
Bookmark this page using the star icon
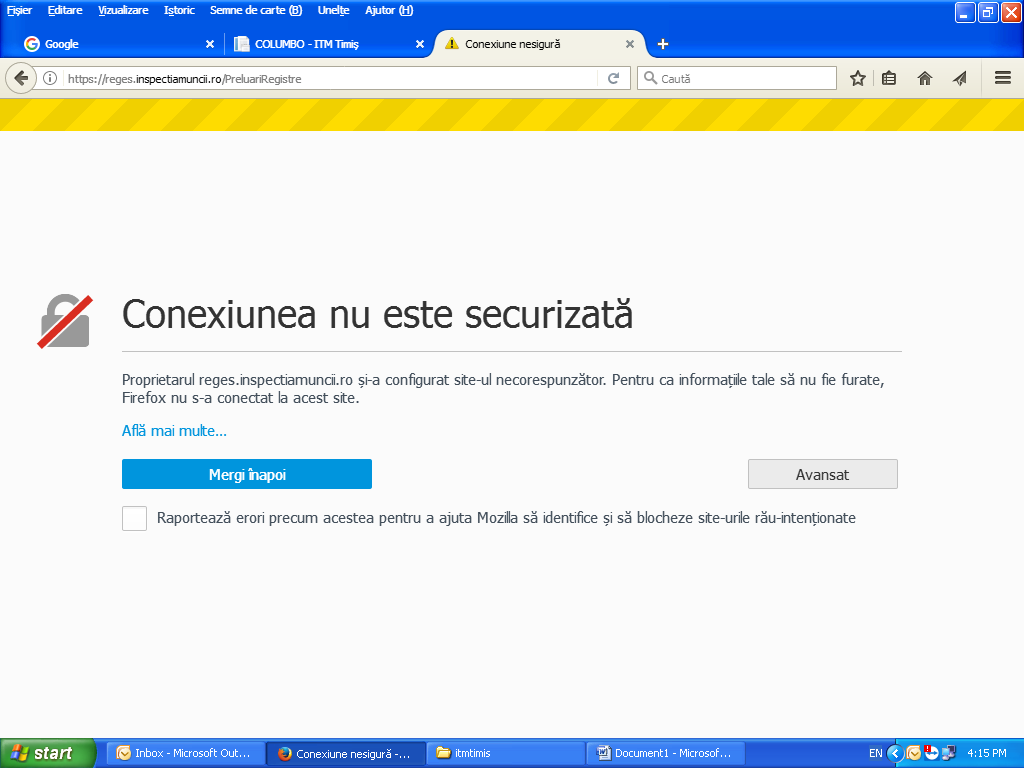pos(857,78)
